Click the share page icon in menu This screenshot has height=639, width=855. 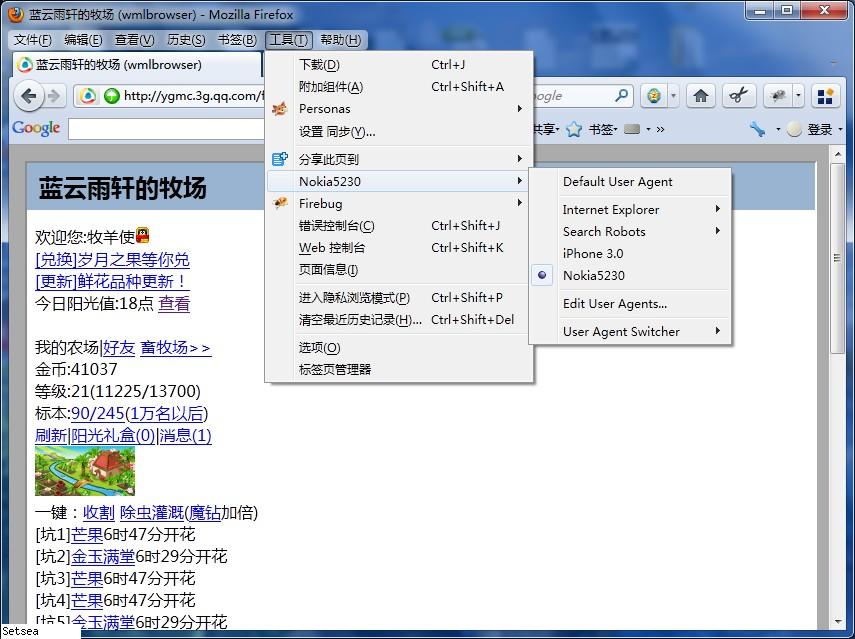click(280, 159)
